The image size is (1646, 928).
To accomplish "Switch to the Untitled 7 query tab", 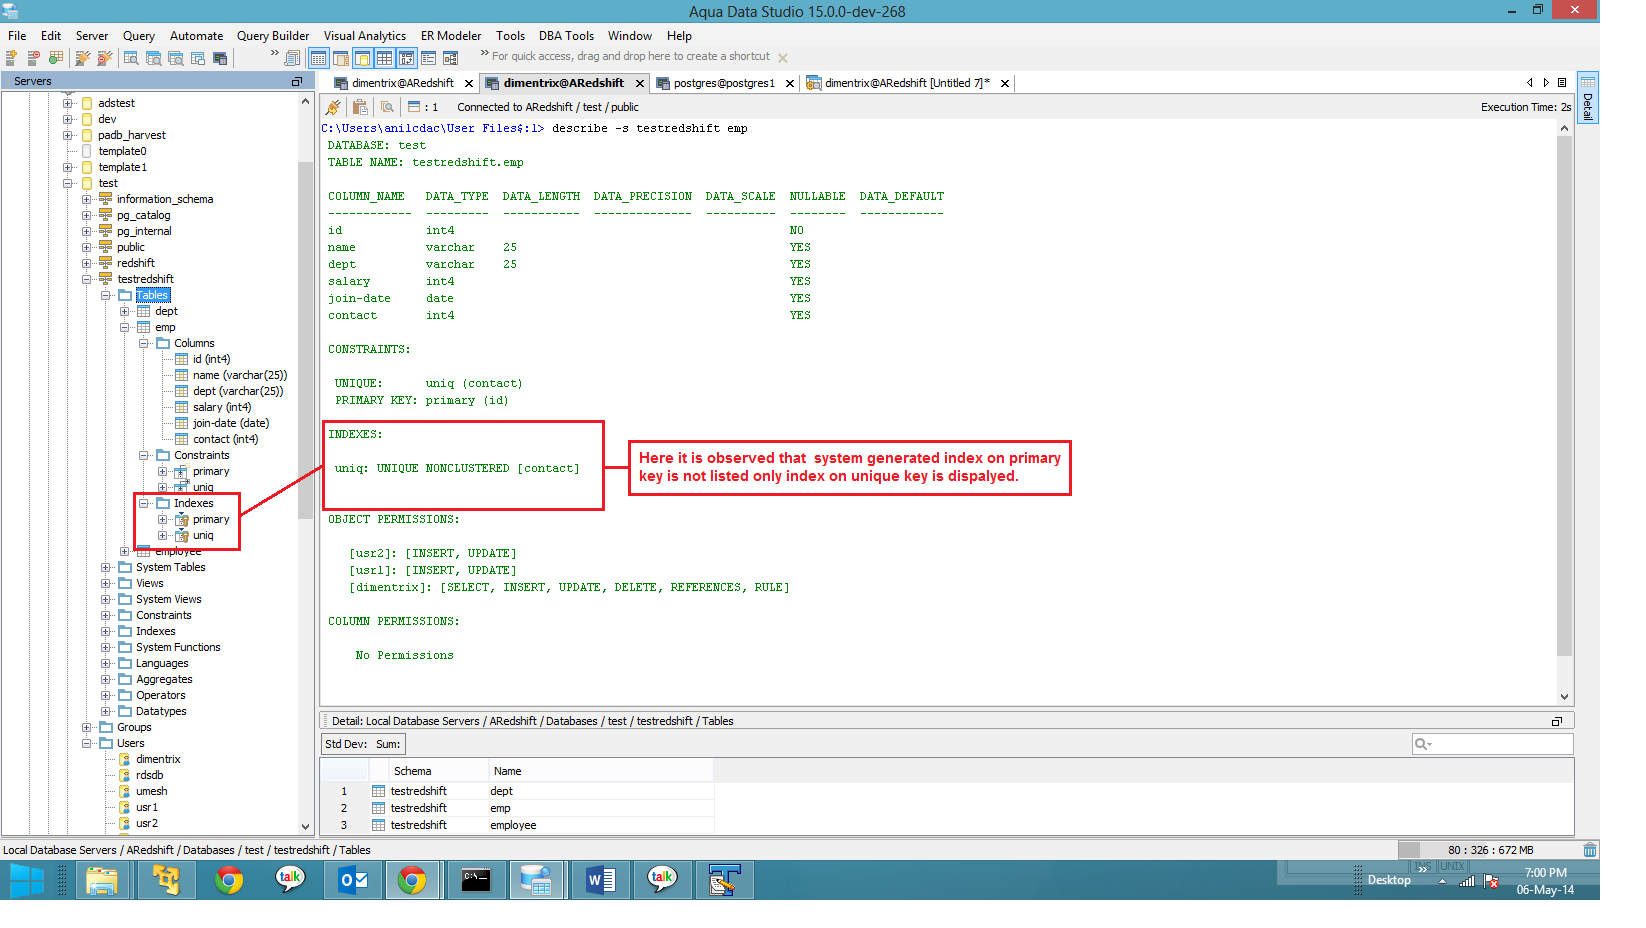I will click(907, 83).
